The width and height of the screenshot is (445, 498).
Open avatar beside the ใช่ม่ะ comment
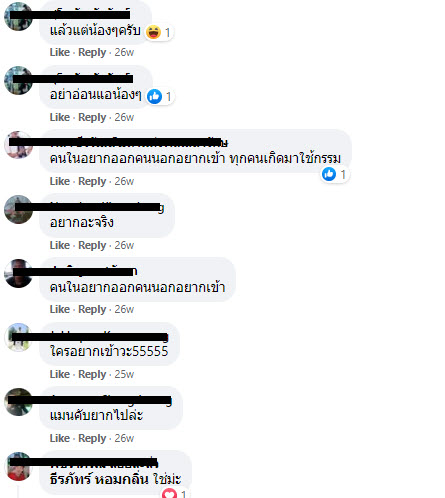18,466
